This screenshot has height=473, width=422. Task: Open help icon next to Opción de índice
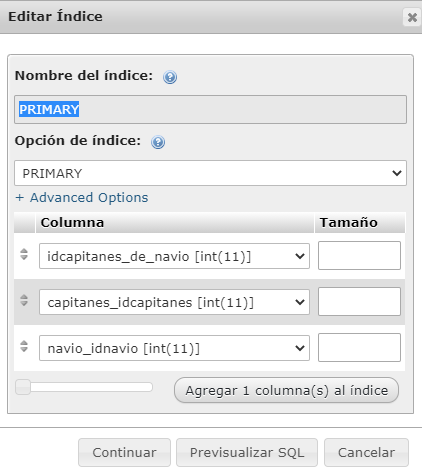(158, 142)
